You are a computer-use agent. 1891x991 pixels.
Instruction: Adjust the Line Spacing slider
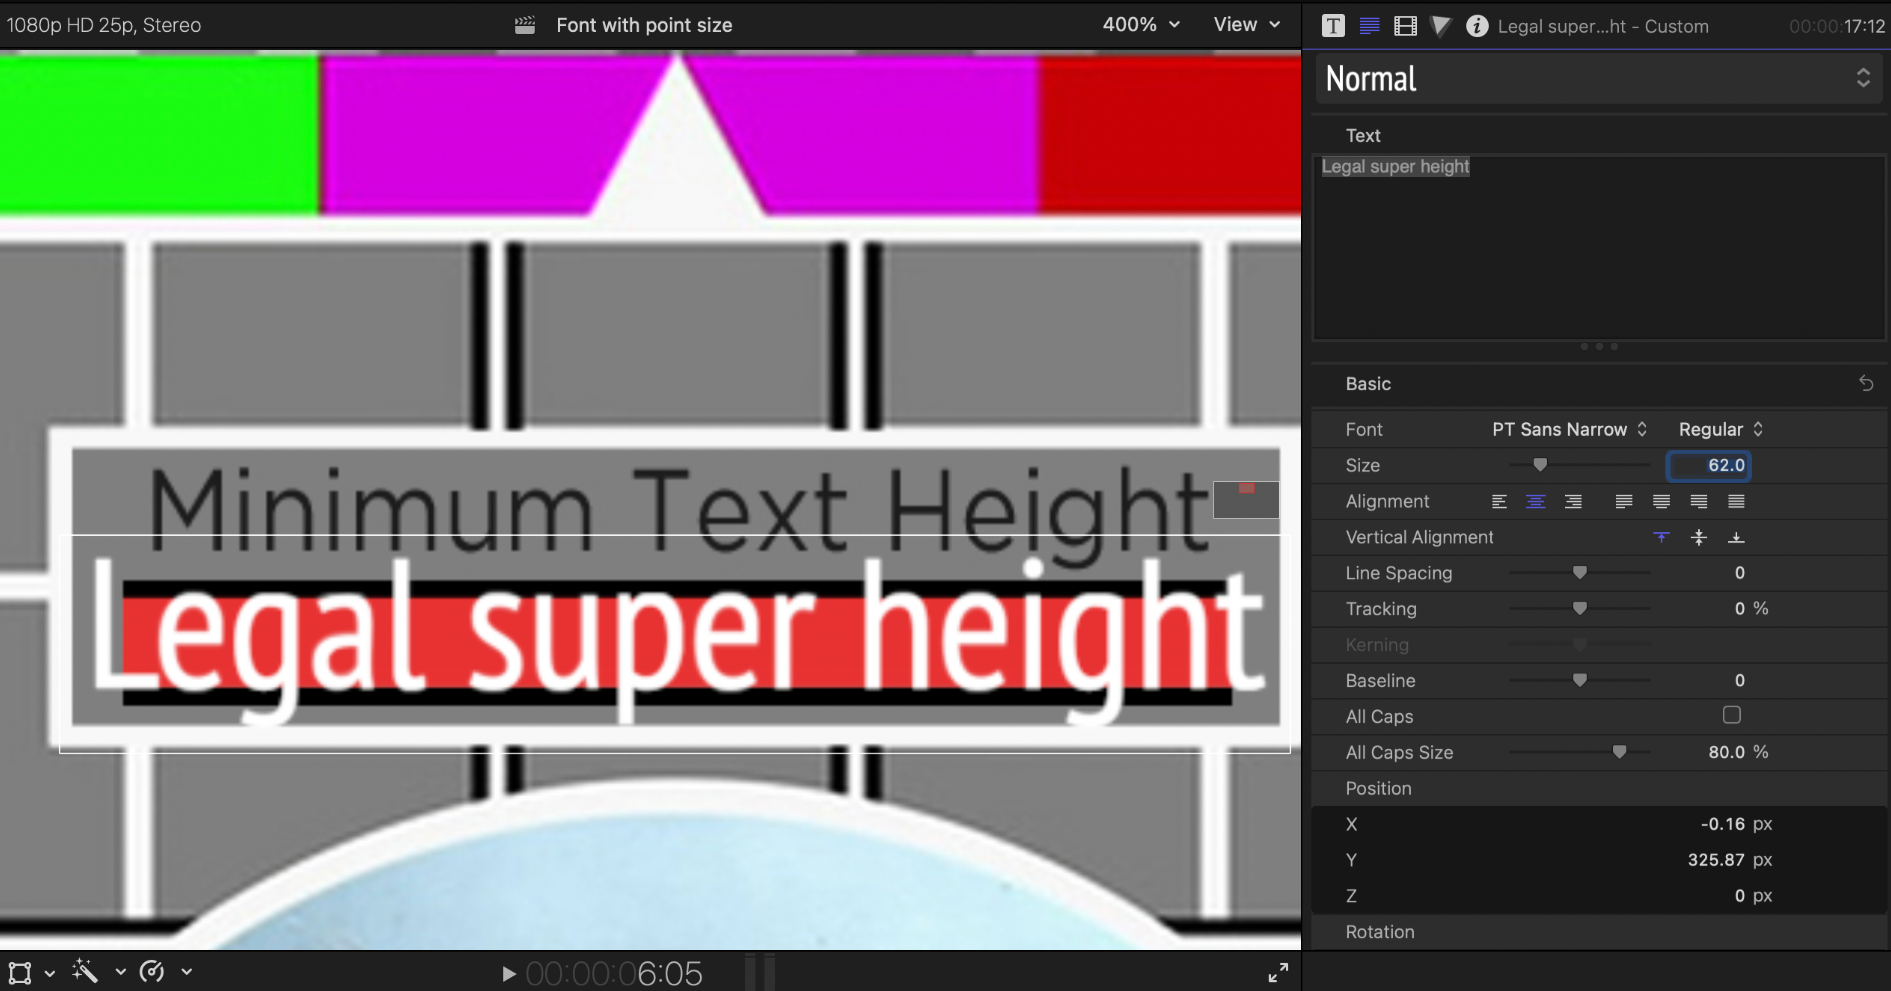[1580, 573]
